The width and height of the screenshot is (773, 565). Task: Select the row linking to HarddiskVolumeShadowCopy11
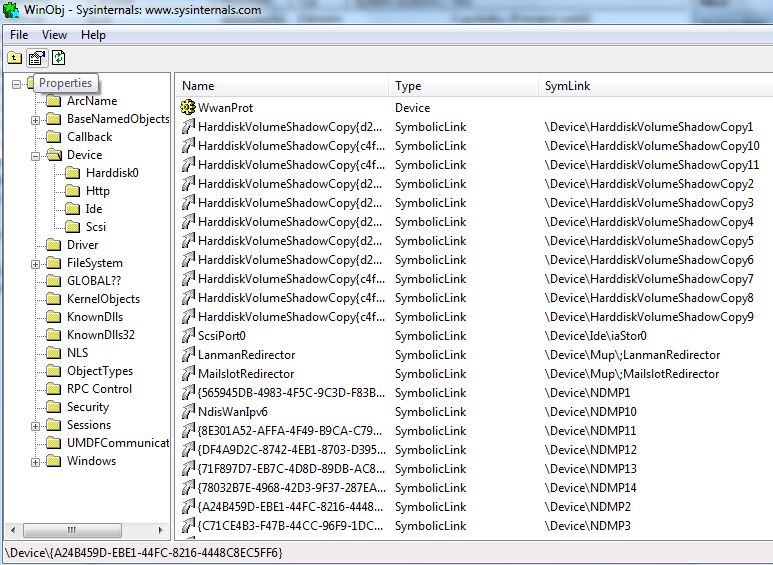(475, 165)
